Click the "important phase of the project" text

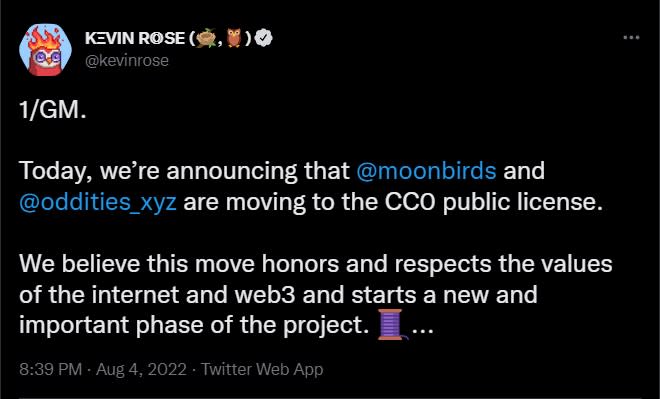click(194, 325)
